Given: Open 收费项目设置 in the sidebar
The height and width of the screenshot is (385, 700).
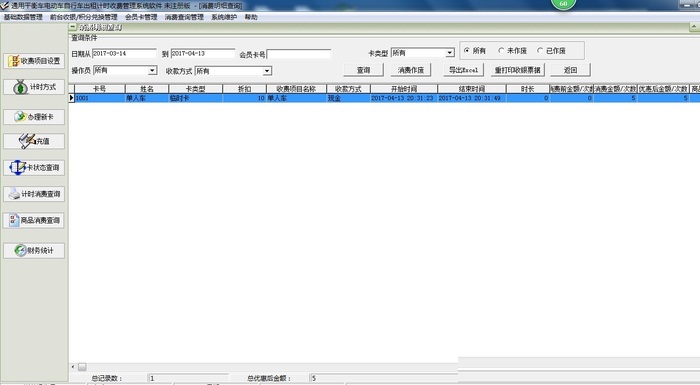Looking at the screenshot, I should pos(34,61).
